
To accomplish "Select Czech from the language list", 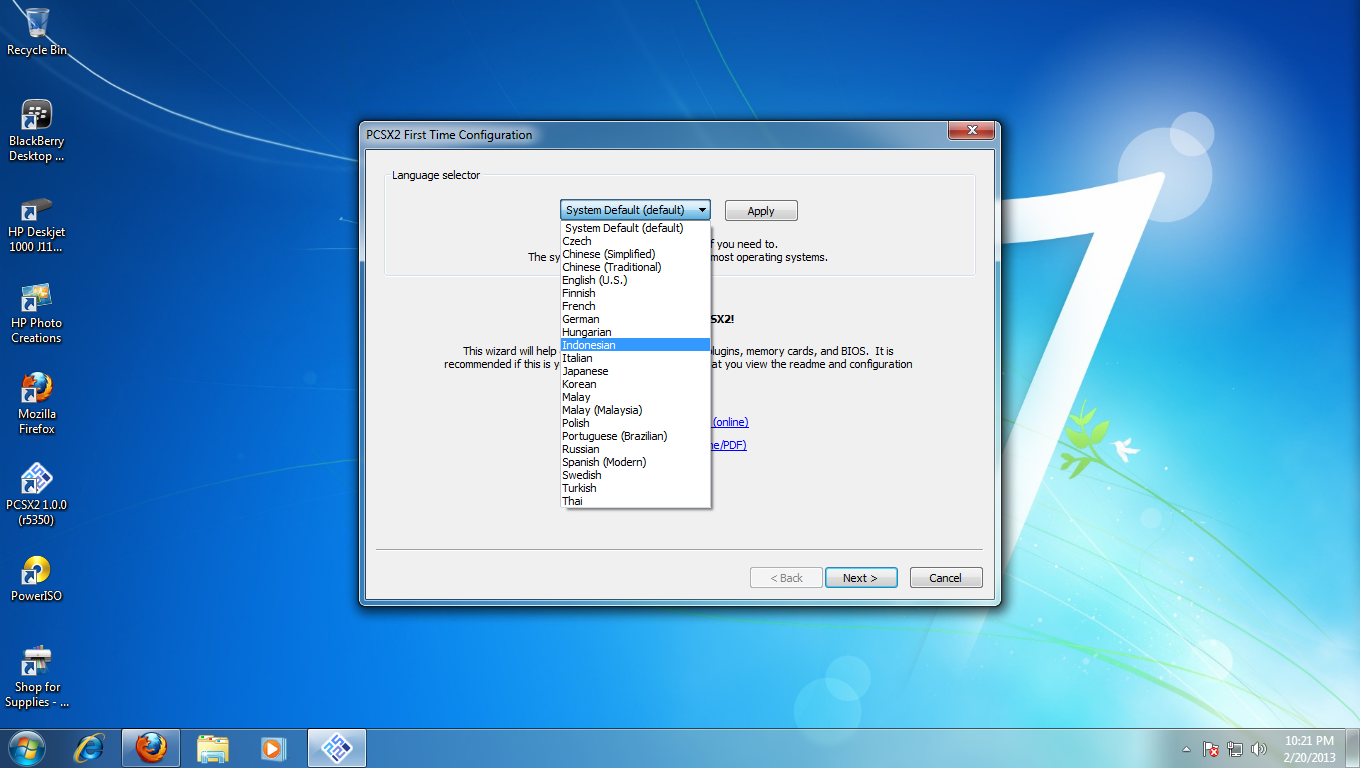I will [635, 241].
